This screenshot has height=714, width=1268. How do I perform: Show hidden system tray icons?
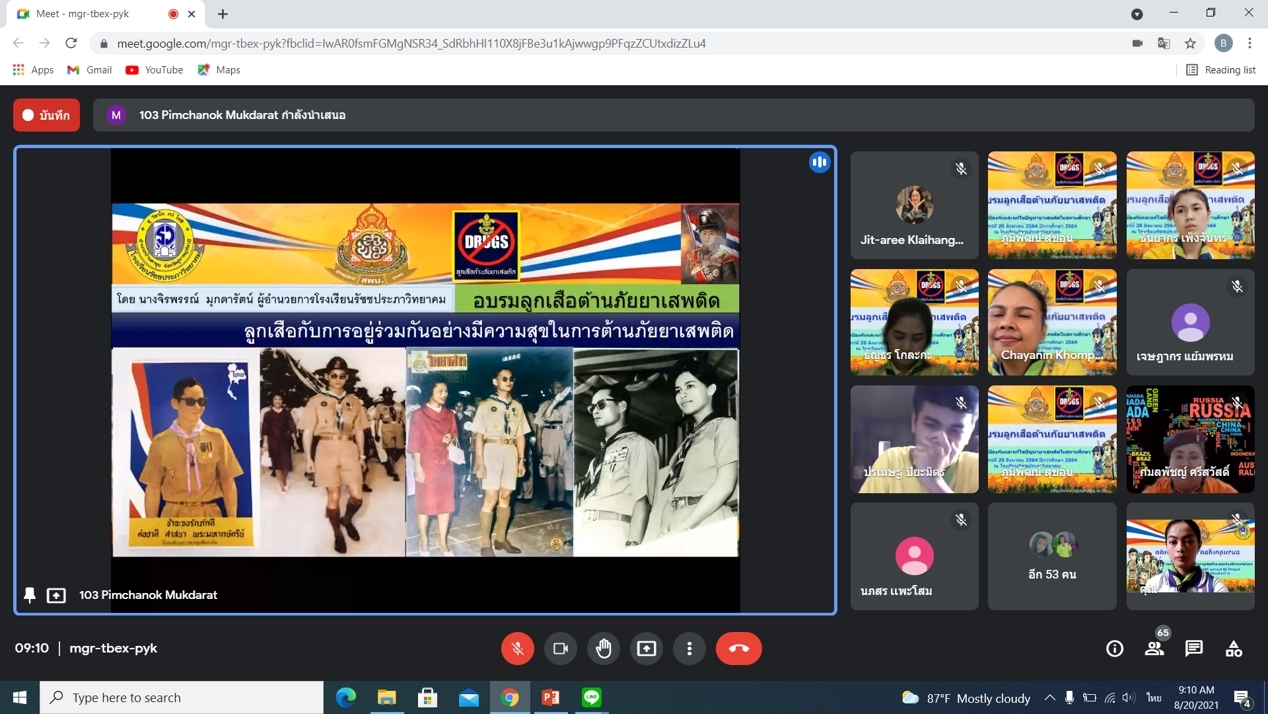coord(1049,697)
